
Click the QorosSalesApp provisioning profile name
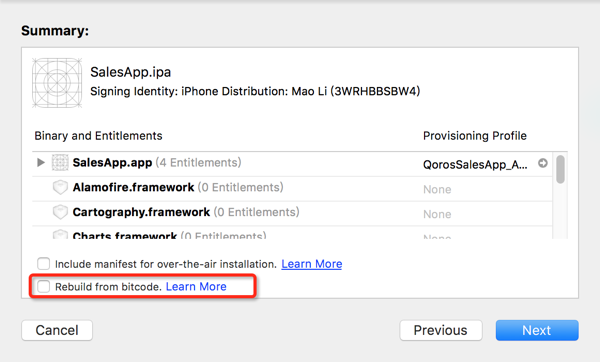475,165
